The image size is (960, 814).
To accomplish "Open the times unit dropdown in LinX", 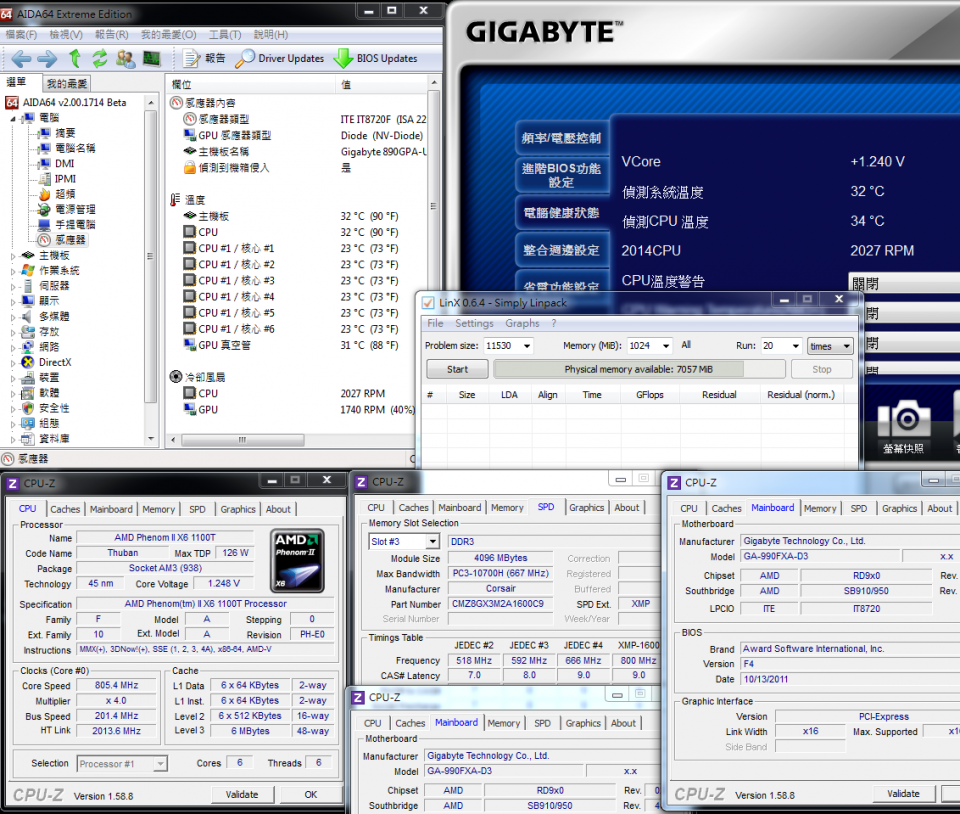I will coord(829,345).
